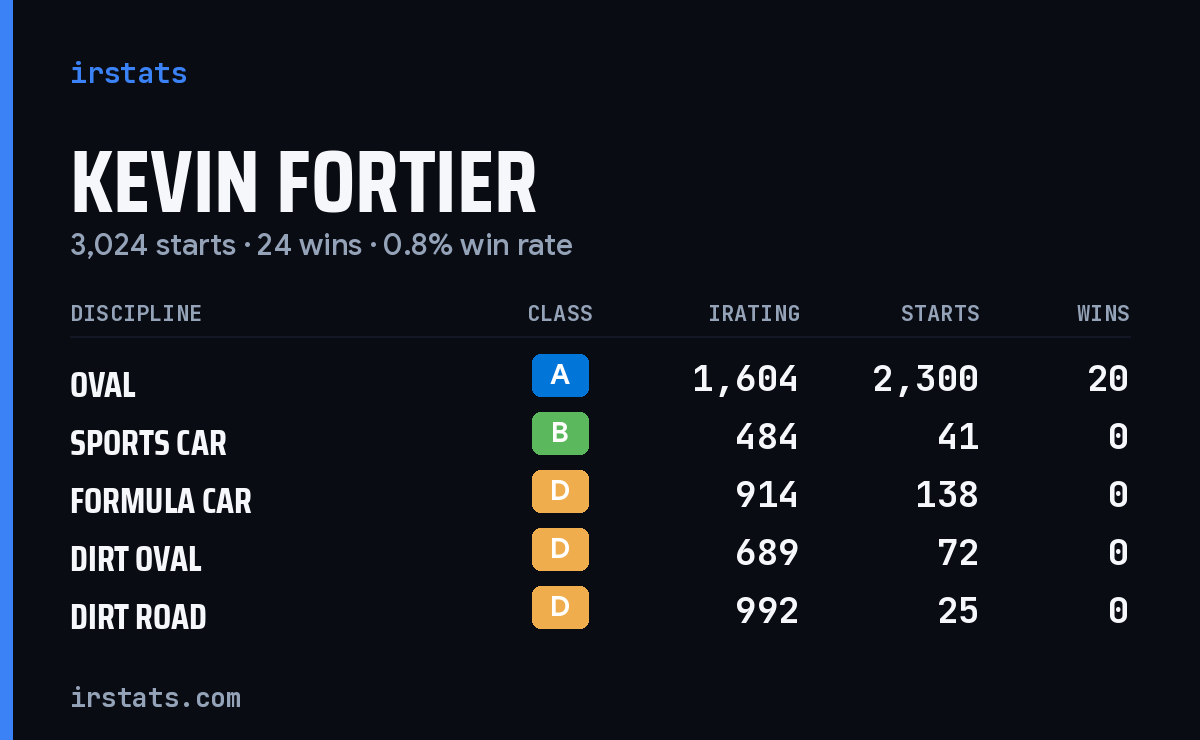
Task: Click the Kevin Fortier driver name heading
Action: [x=304, y=183]
